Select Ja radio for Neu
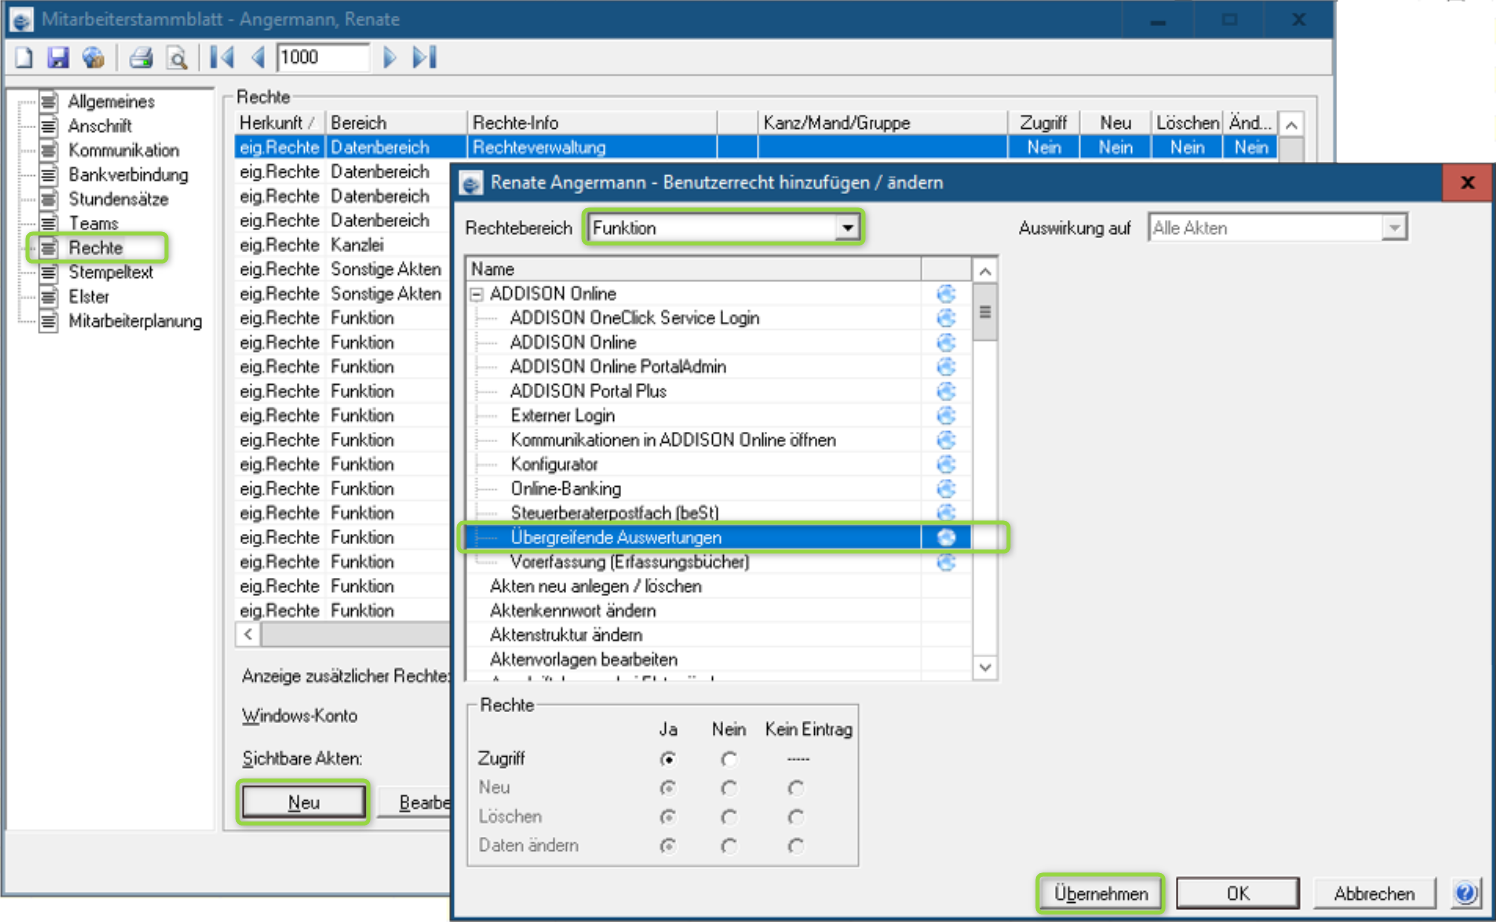The width and height of the screenshot is (1496, 922). click(668, 788)
